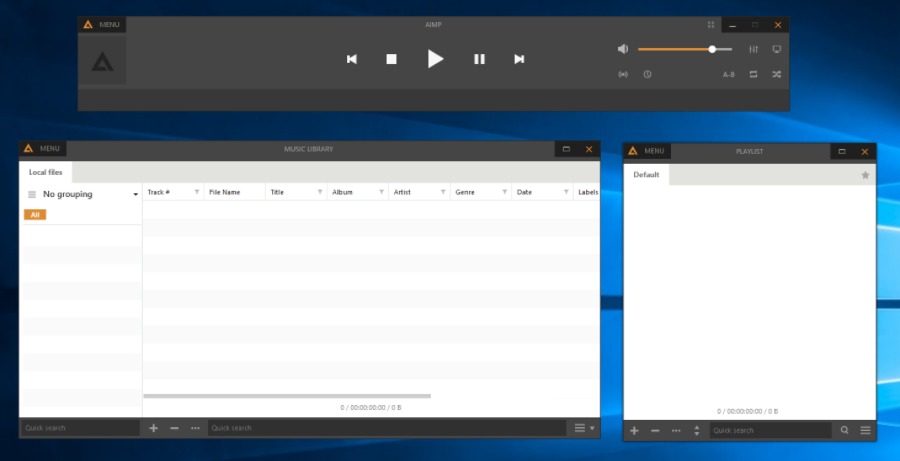900x461 pixels.
Task: Click the orange All filter button
Action: click(35, 215)
